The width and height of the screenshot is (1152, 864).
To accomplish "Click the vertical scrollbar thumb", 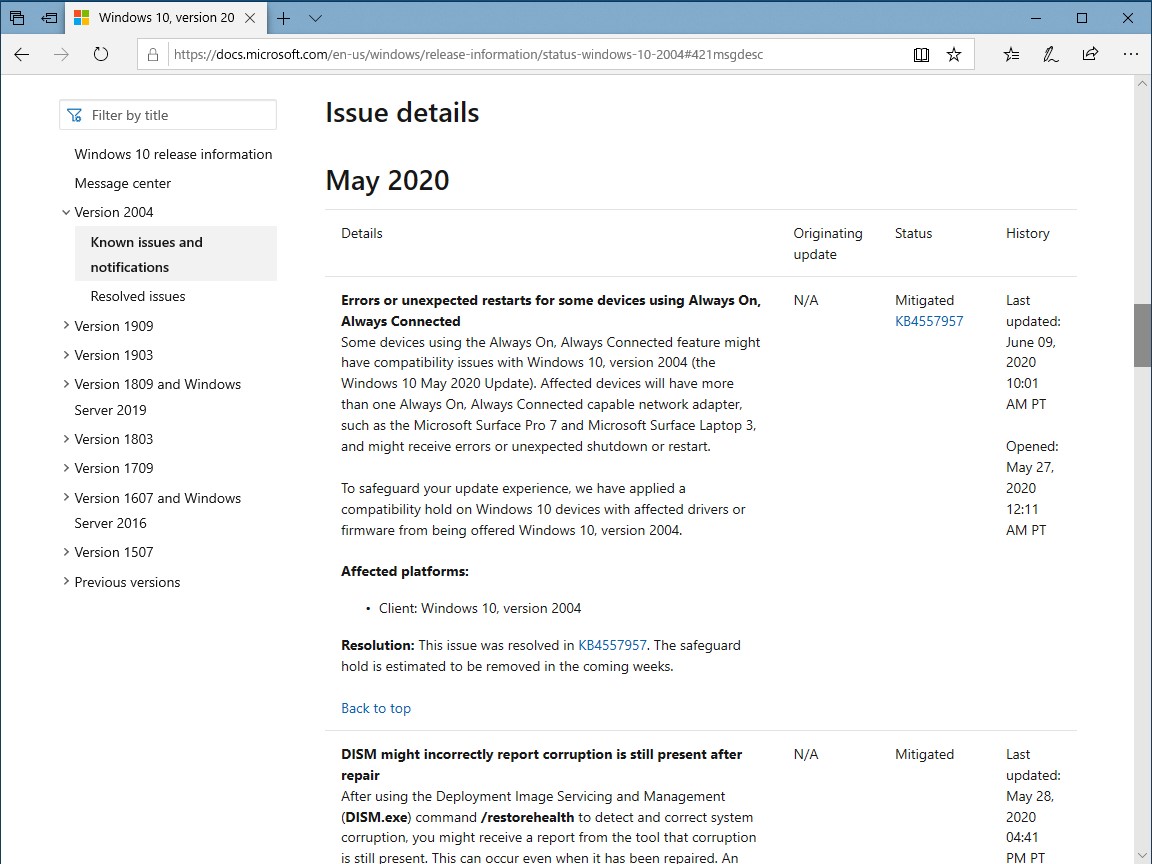I will pyautogui.click(x=1142, y=335).
